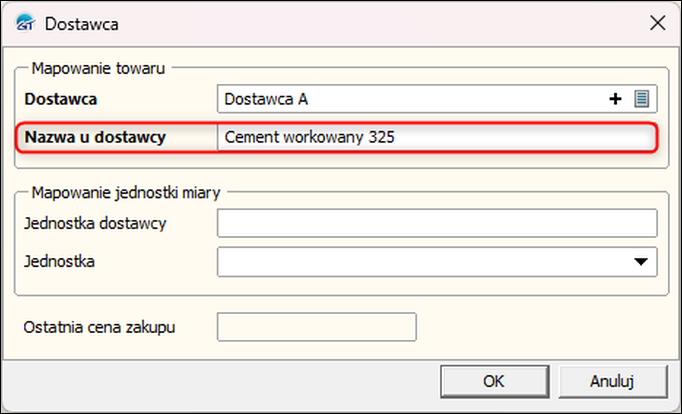This screenshot has width=682, height=414.
Task: Open the supplier list icon
Action: (642, 99)
